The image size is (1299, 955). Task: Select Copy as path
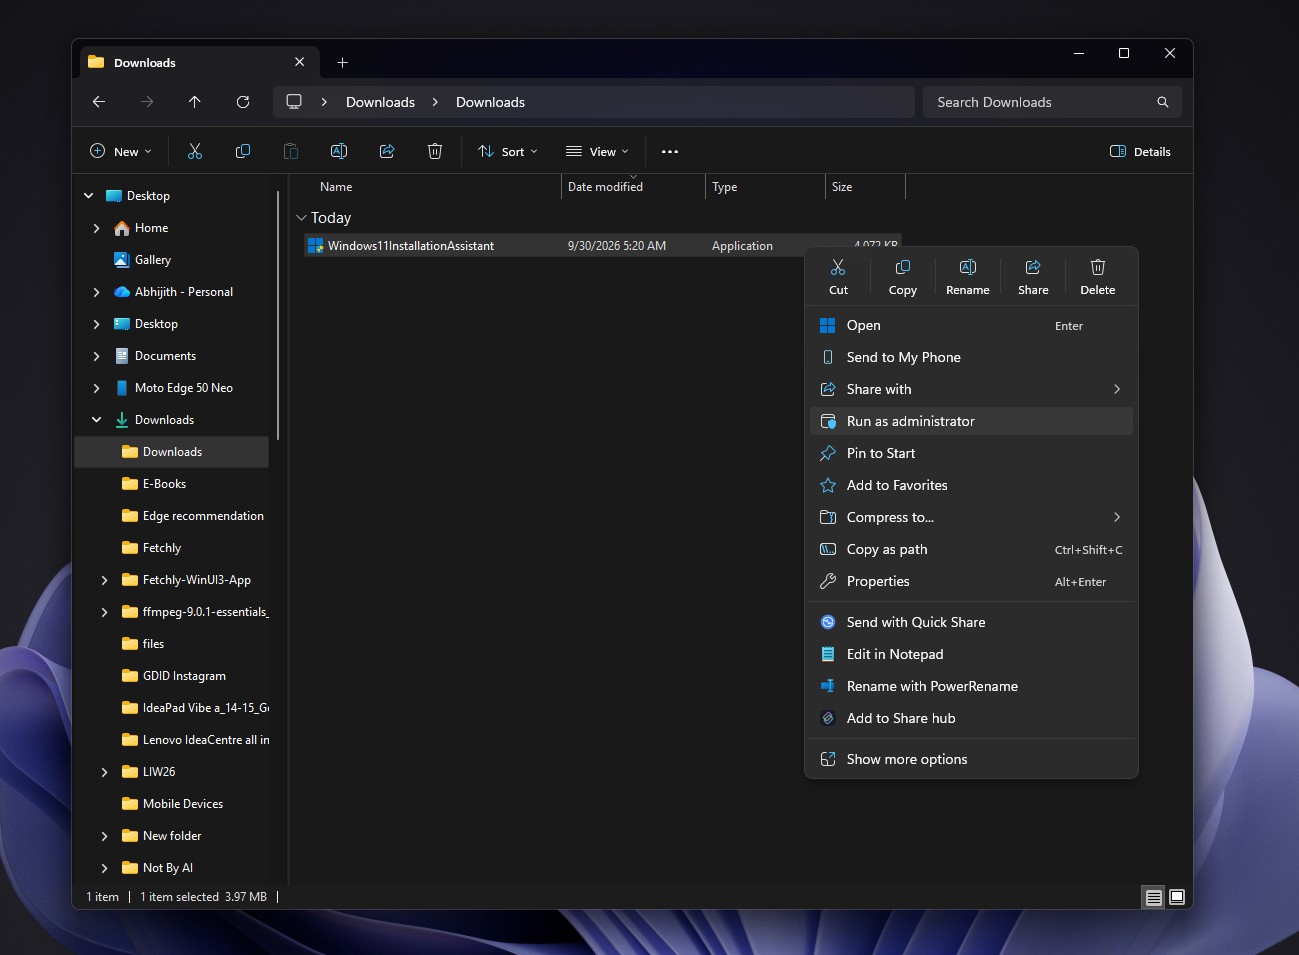(x=971, y=549)
